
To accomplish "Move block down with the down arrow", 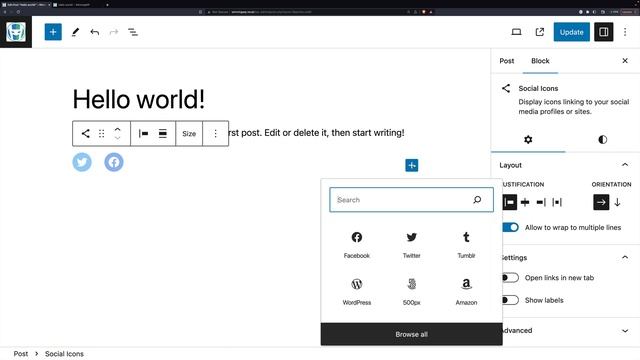I will 118,138.
